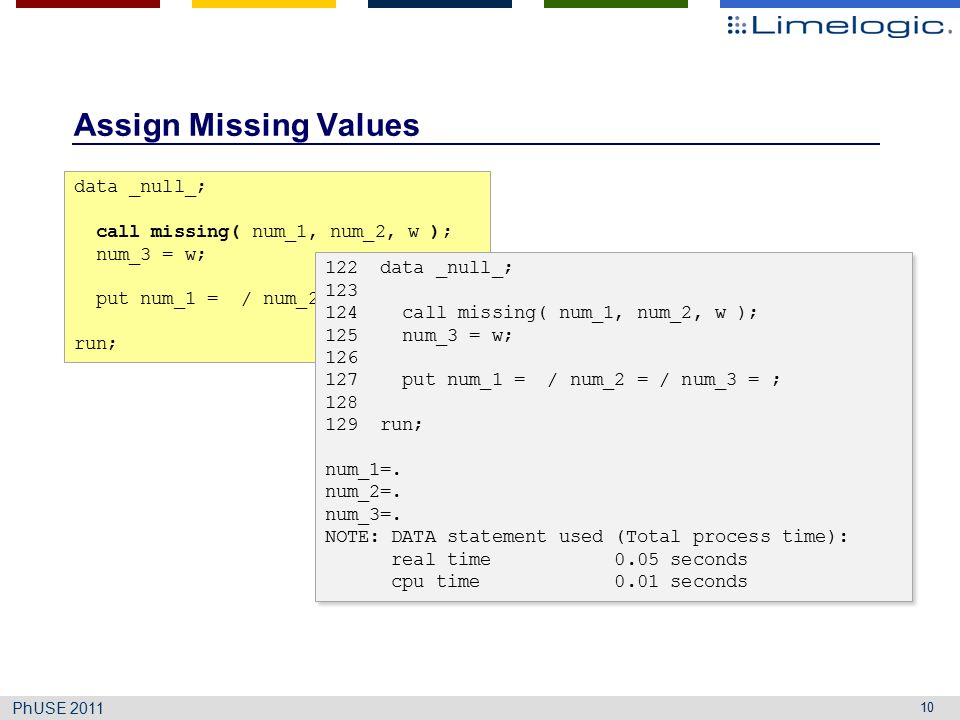Click log line 127 put statement
960x720 pixels.
[553, 380]
